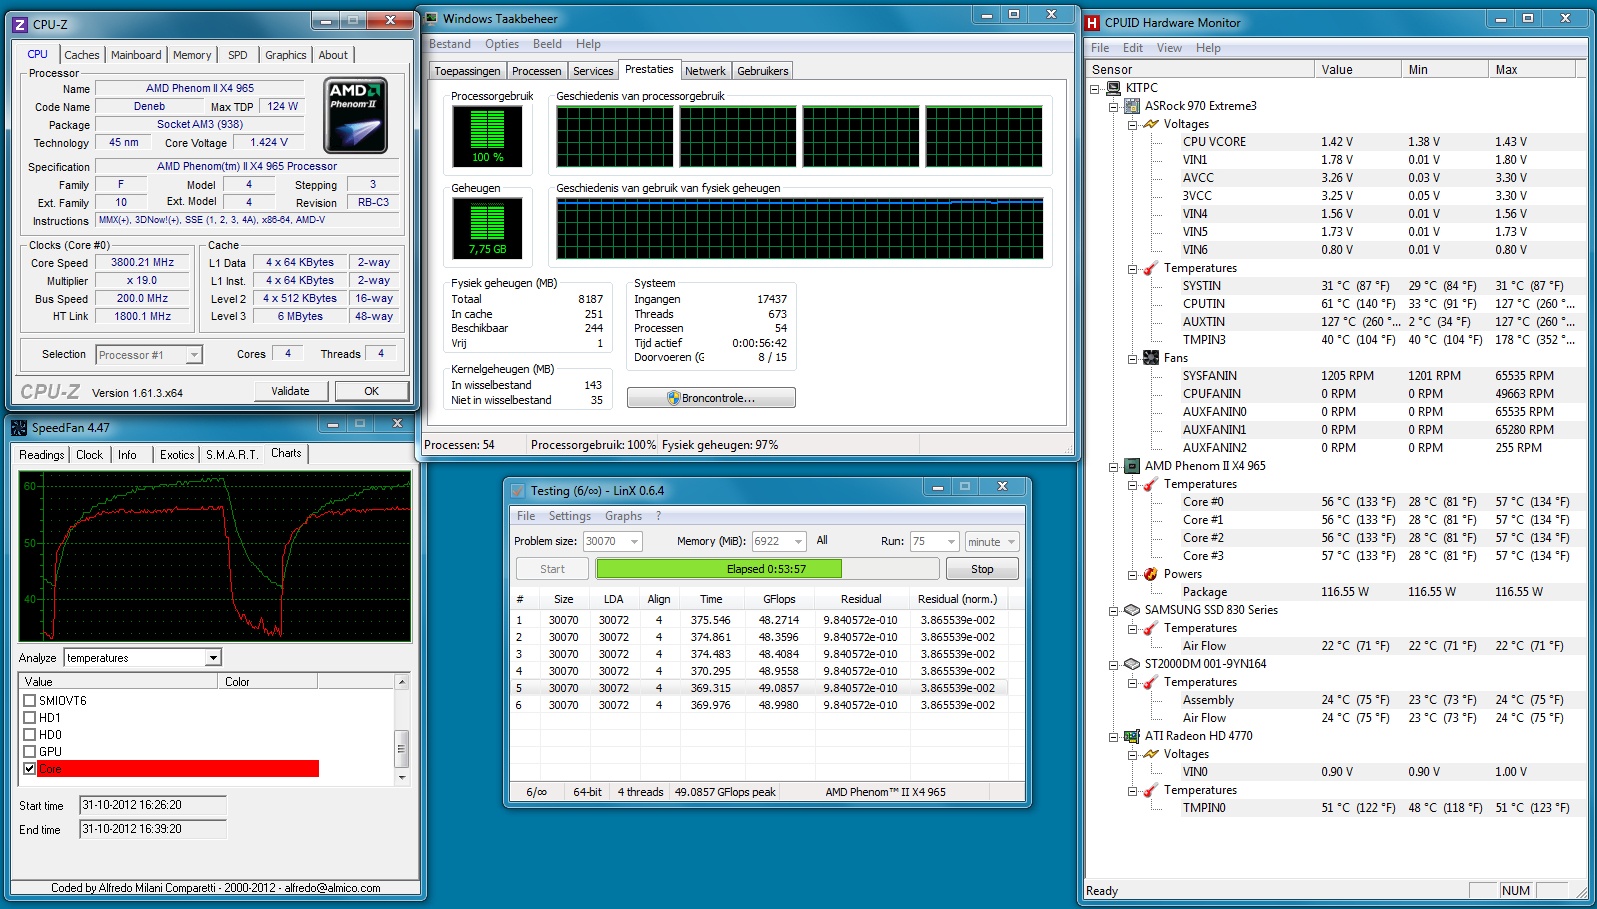Check the SMIOVT6 checkbox in SpeedFan
The width and height of the screenshot is (1597, 909).
[30, 701]
